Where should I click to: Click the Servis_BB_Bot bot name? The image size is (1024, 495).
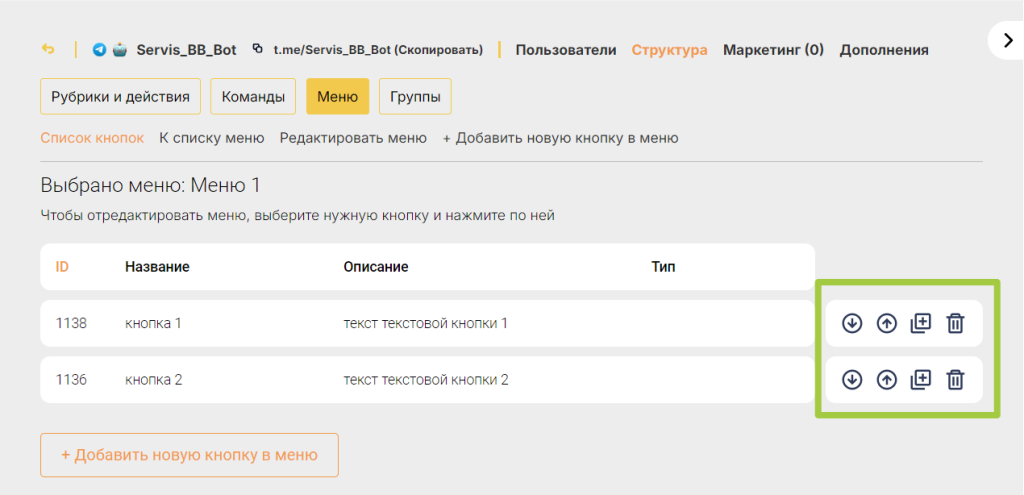pyautogui.click(x=186, y=50)
